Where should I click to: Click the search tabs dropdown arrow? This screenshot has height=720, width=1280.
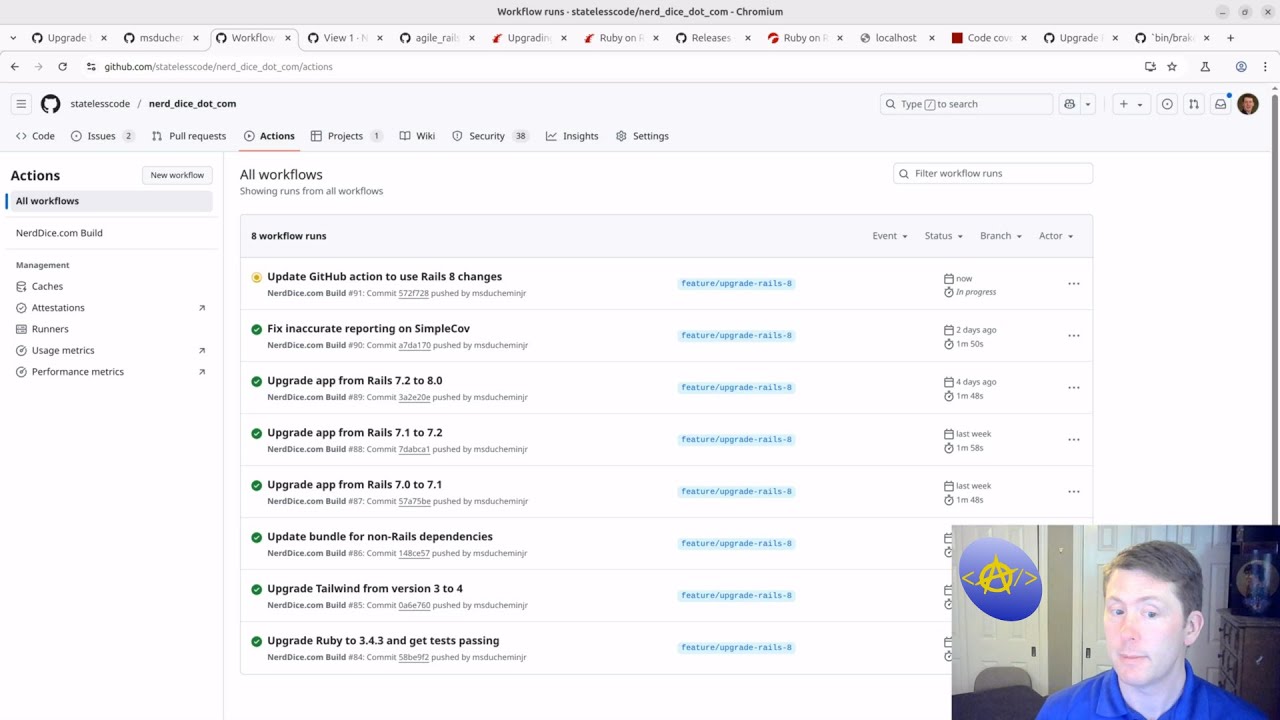(x=13, y=38)
